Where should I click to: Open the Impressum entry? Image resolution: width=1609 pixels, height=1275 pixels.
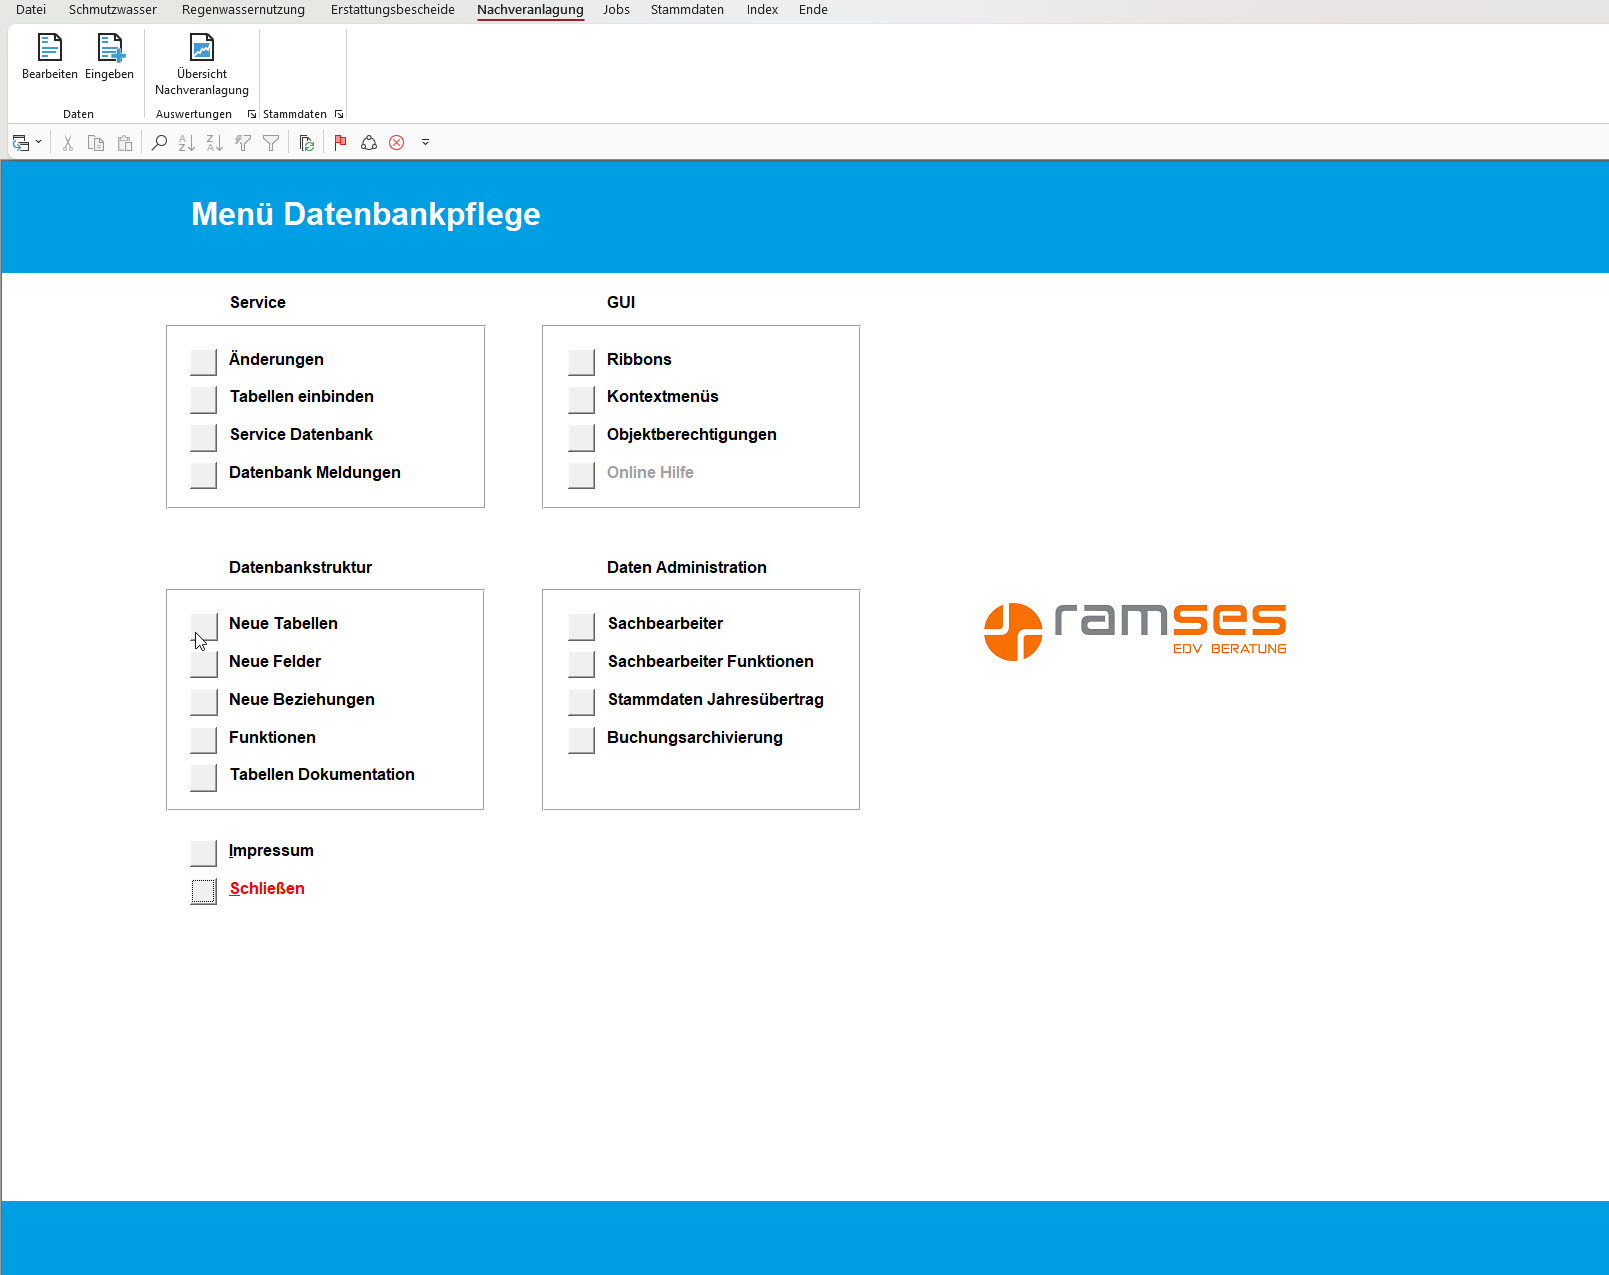coord(204,852)
